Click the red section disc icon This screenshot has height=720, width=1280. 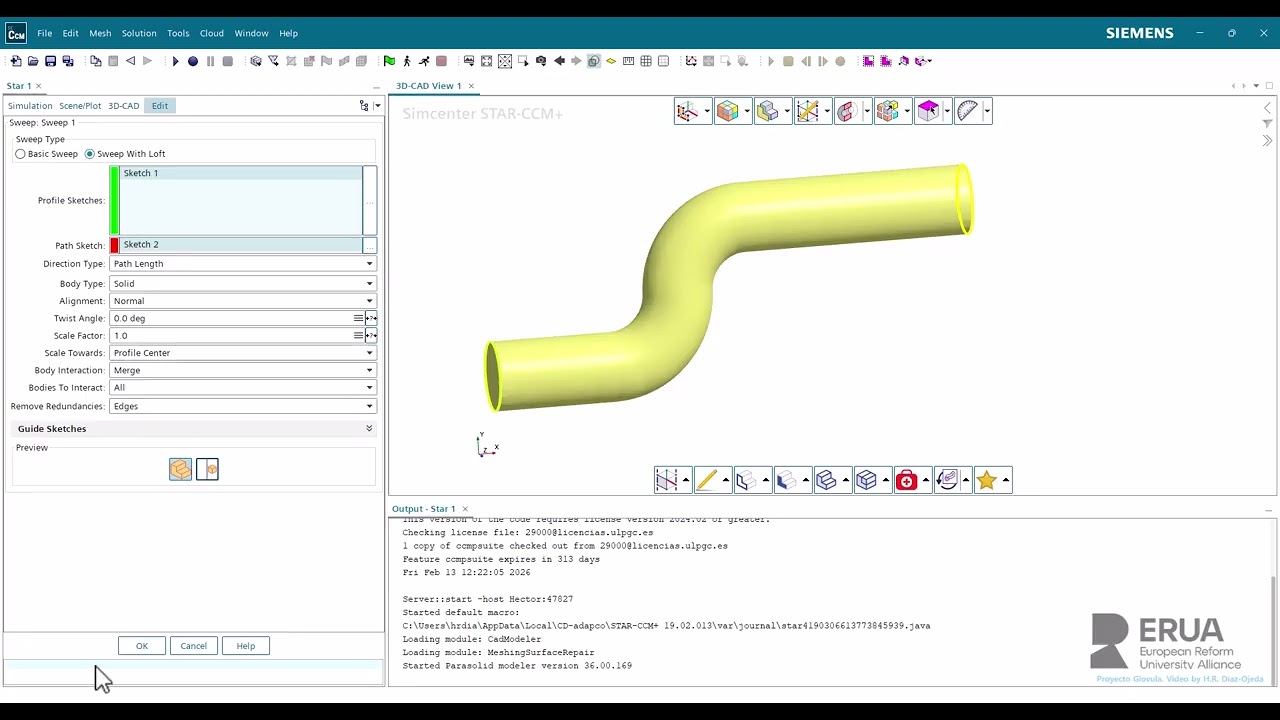coord(847,111)
